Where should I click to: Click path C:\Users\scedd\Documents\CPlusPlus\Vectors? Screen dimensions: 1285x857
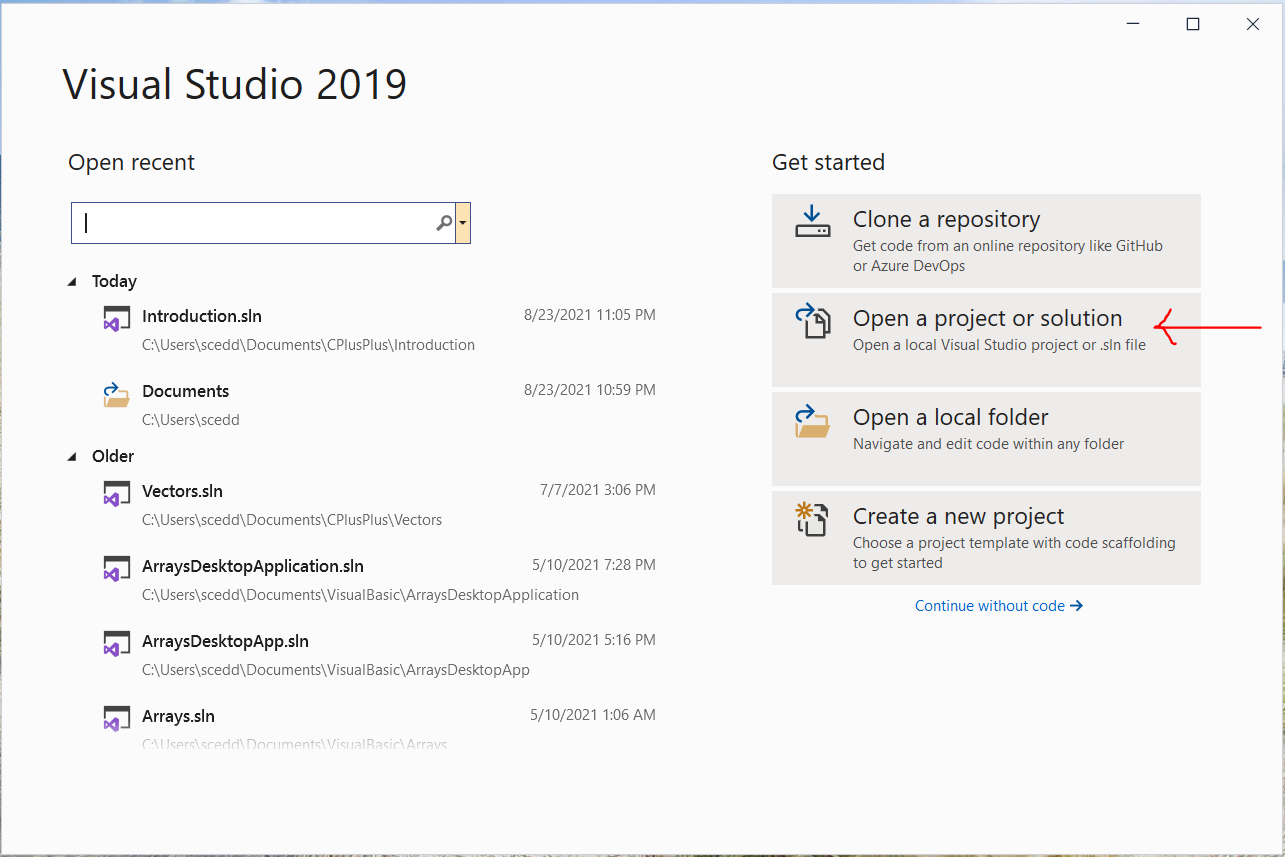(292, 520)
